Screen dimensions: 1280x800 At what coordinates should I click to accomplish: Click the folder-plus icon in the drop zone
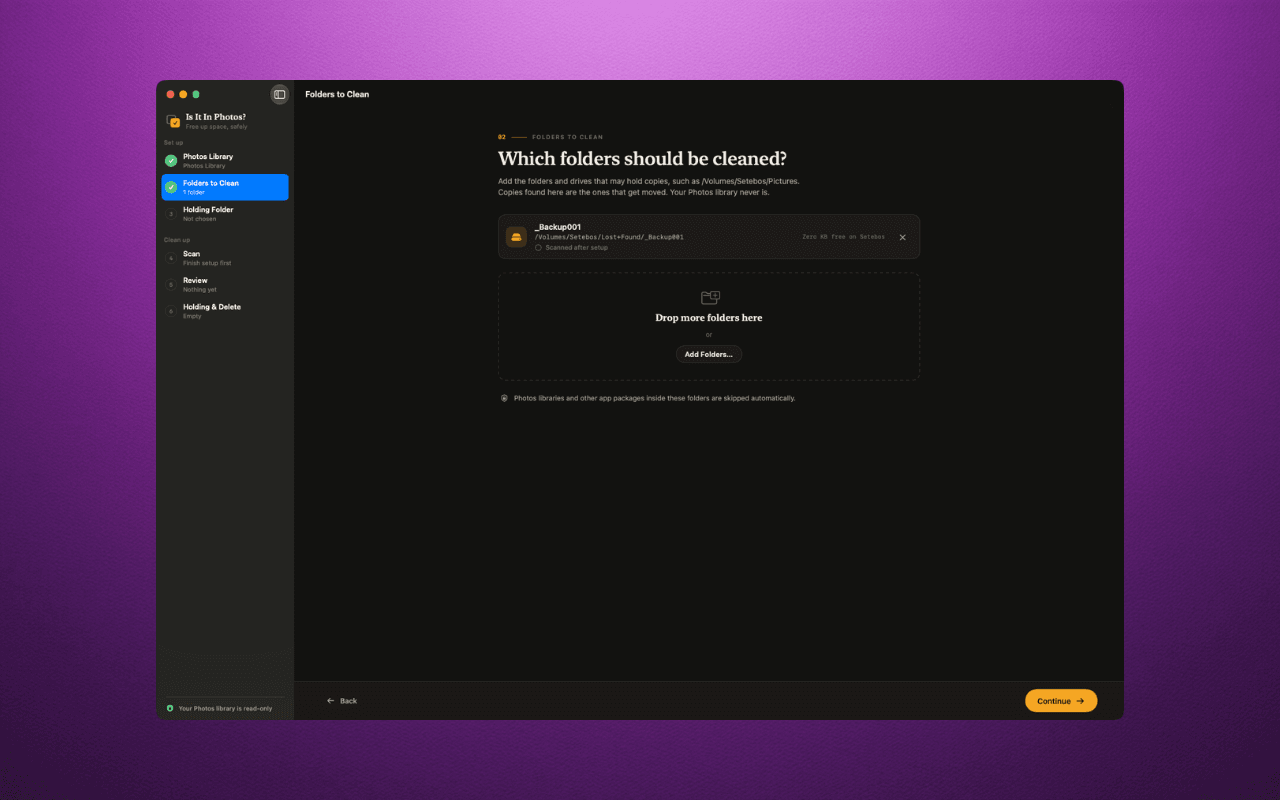(x=710, y=297)
